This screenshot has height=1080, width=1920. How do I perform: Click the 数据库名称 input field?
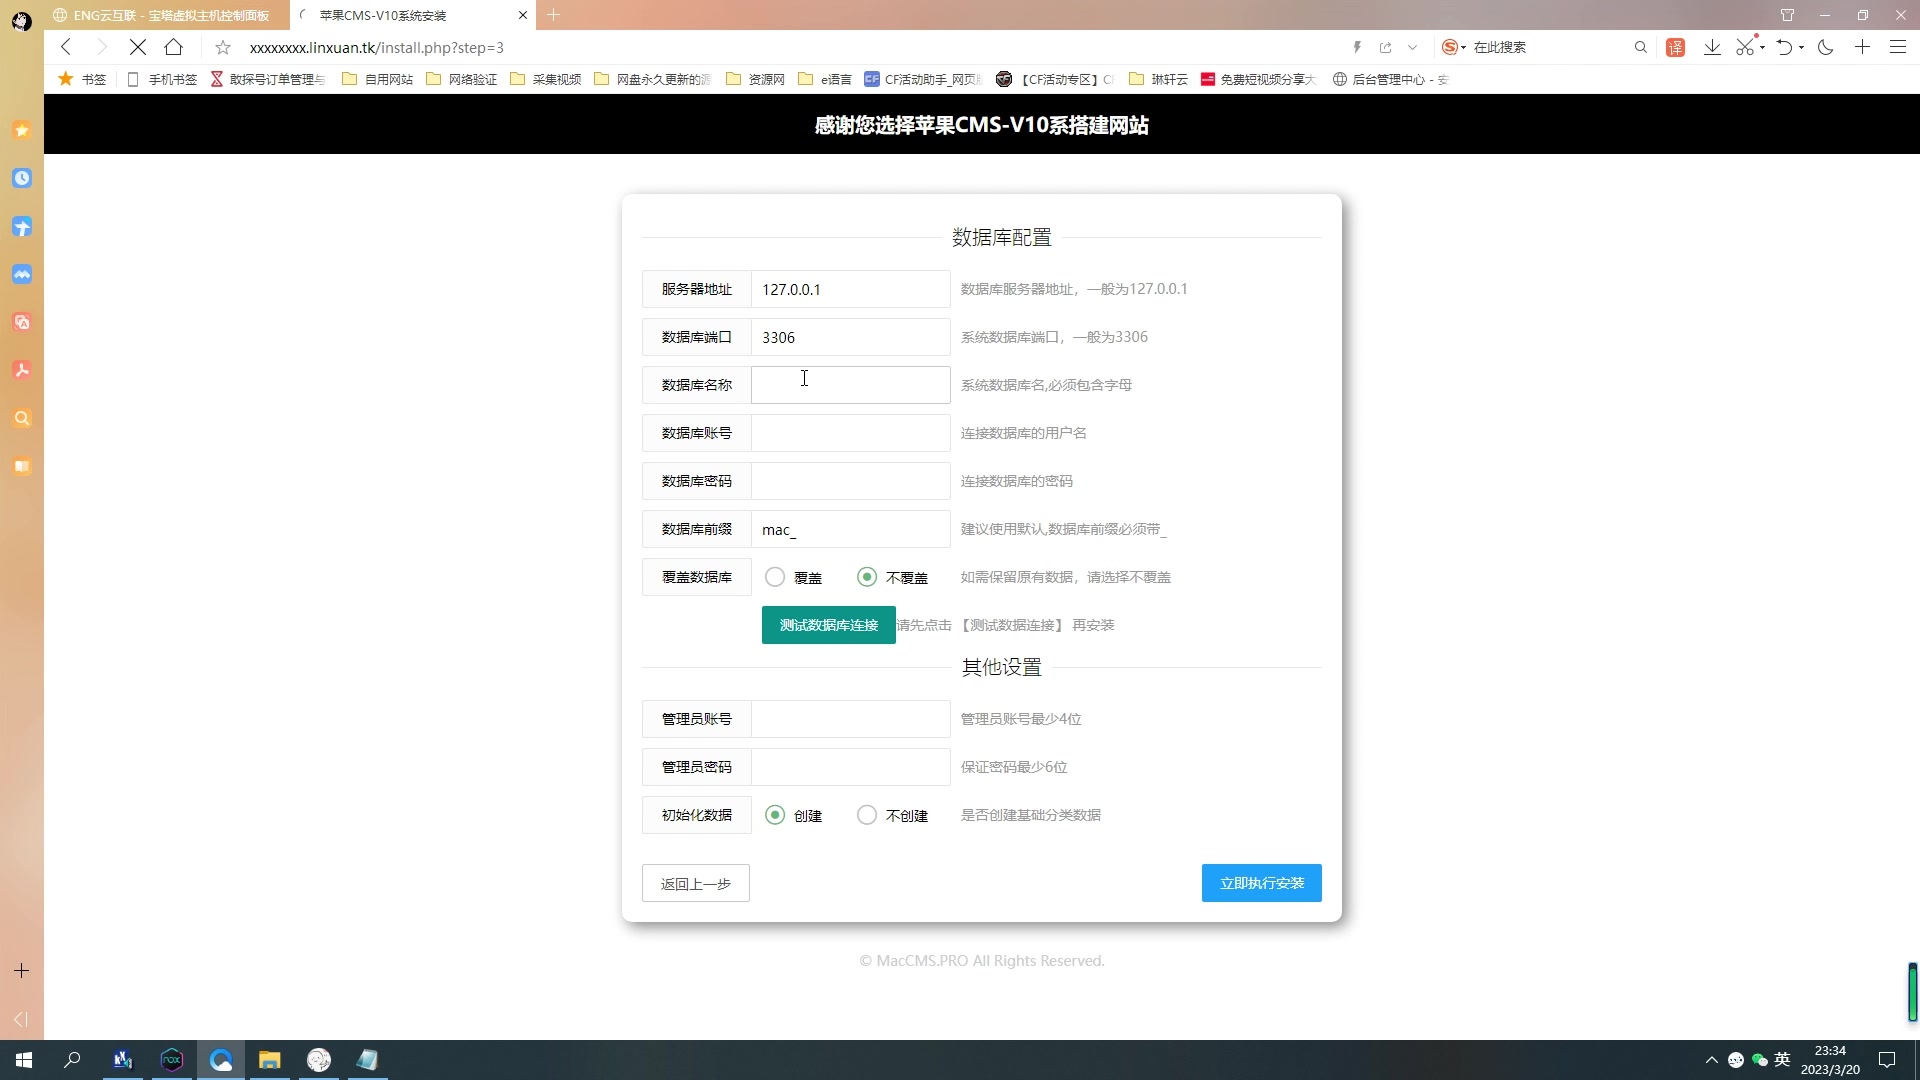pos(850,385)
